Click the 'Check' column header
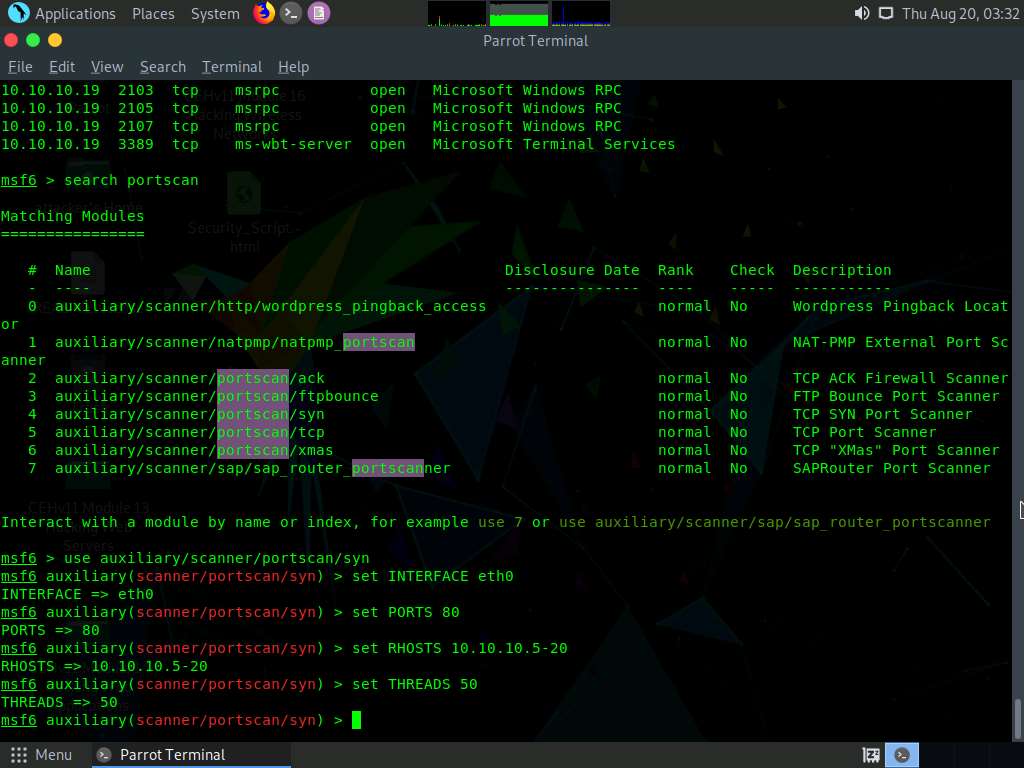The width and height of the screenshot is (1024, 768). tap(752, 270)
